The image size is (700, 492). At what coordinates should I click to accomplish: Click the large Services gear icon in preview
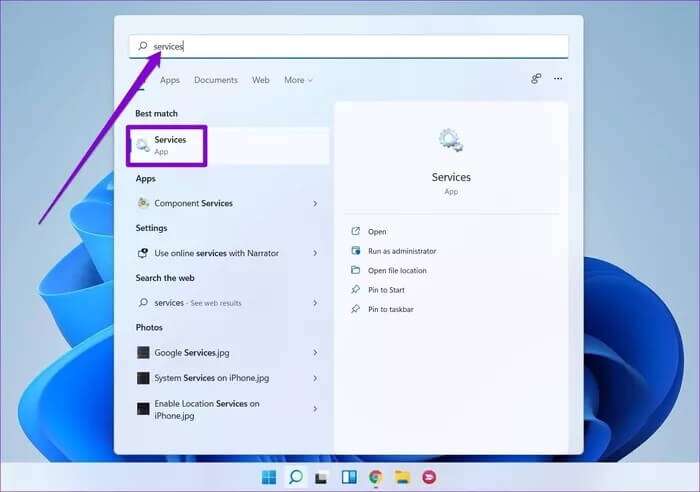point(451,140)
